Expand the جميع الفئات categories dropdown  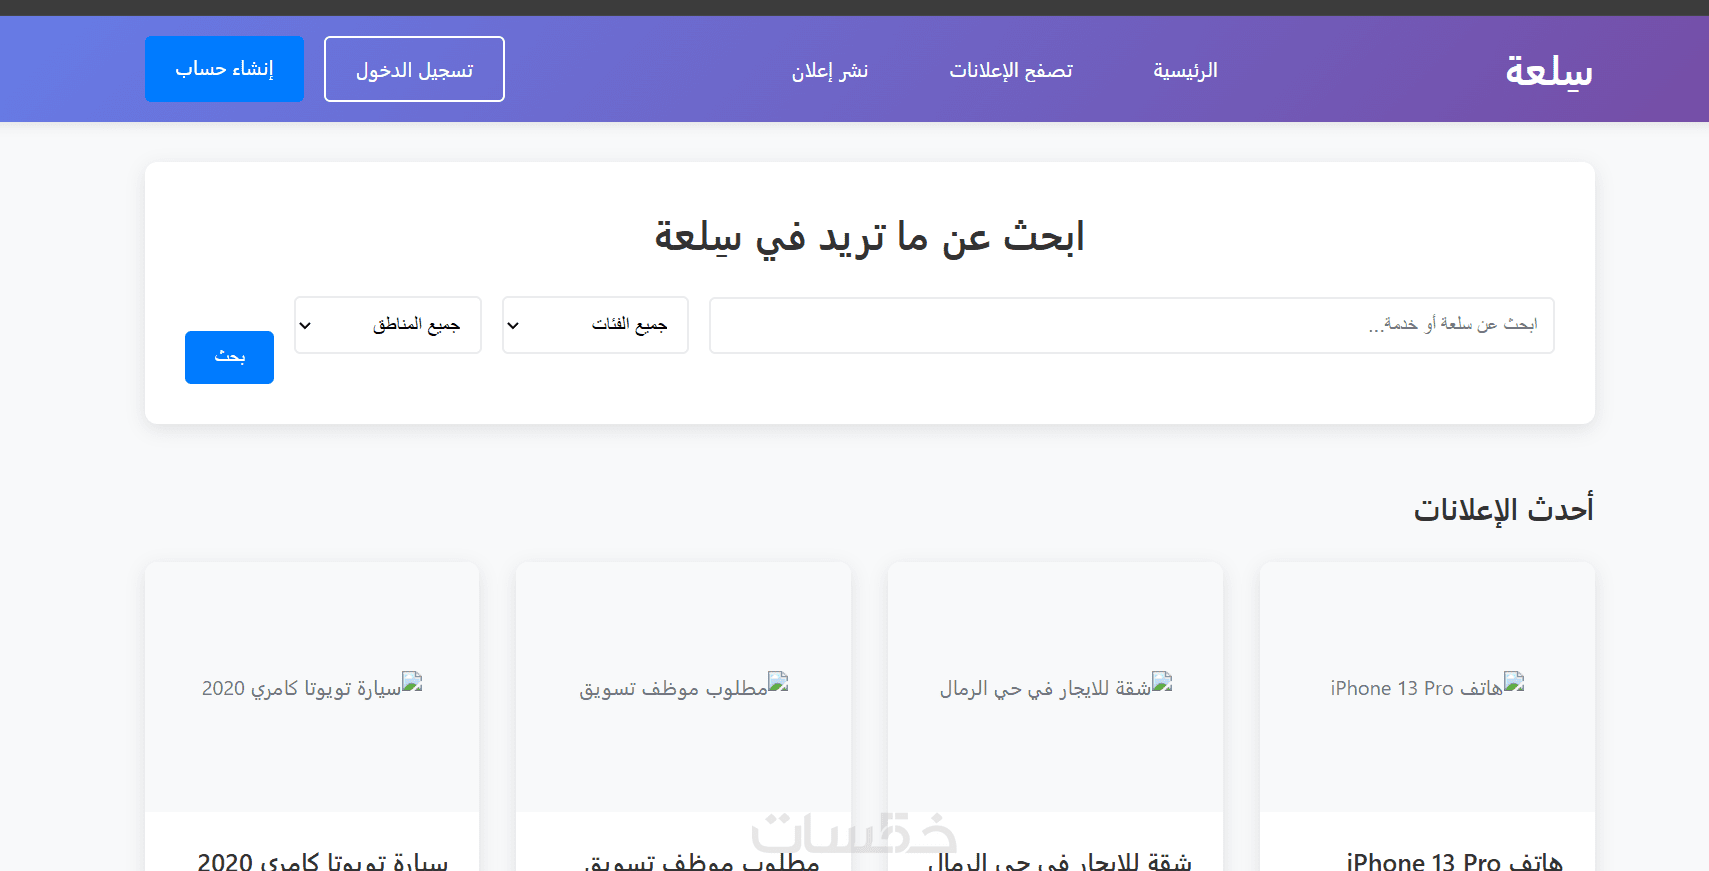(595, 325)
